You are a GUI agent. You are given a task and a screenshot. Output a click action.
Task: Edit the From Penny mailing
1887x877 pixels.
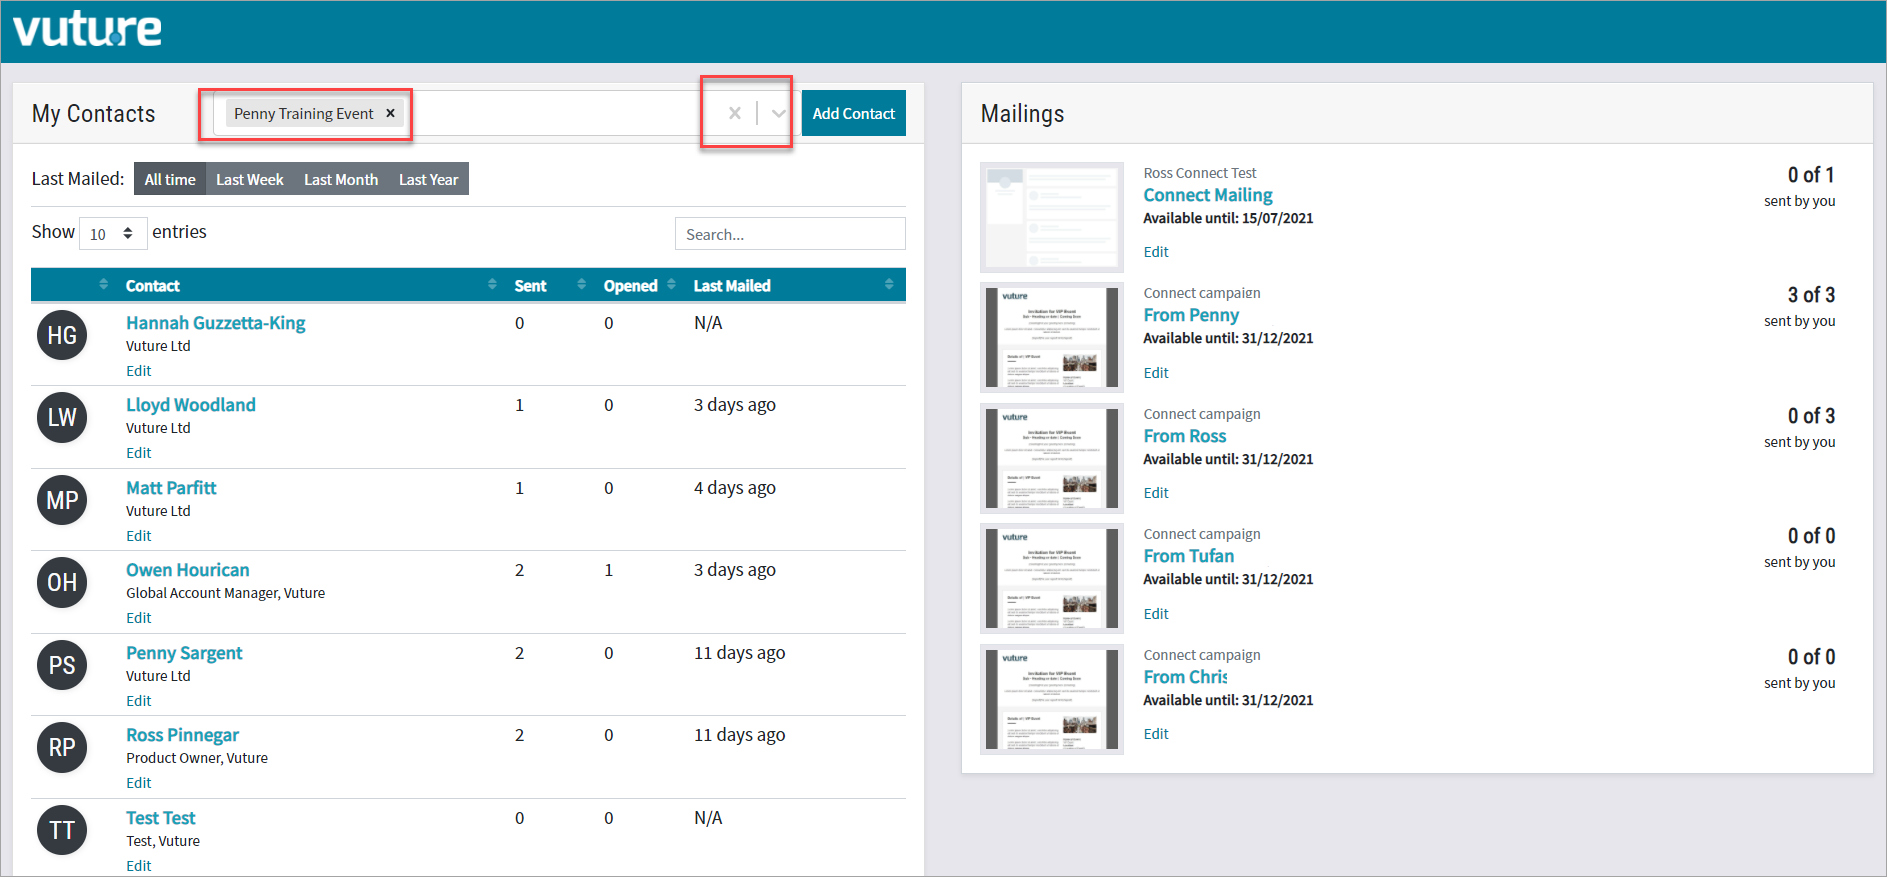point(1156,373)
